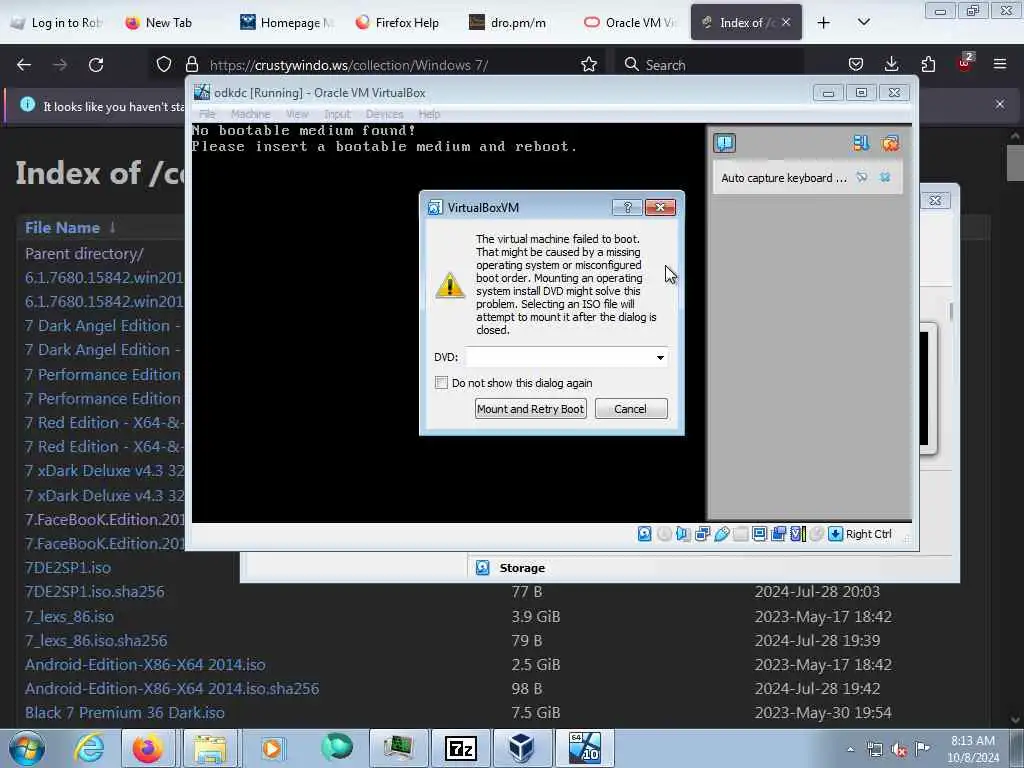
Task: Click the virtualization features V indicator
Action: coord(797,534)
